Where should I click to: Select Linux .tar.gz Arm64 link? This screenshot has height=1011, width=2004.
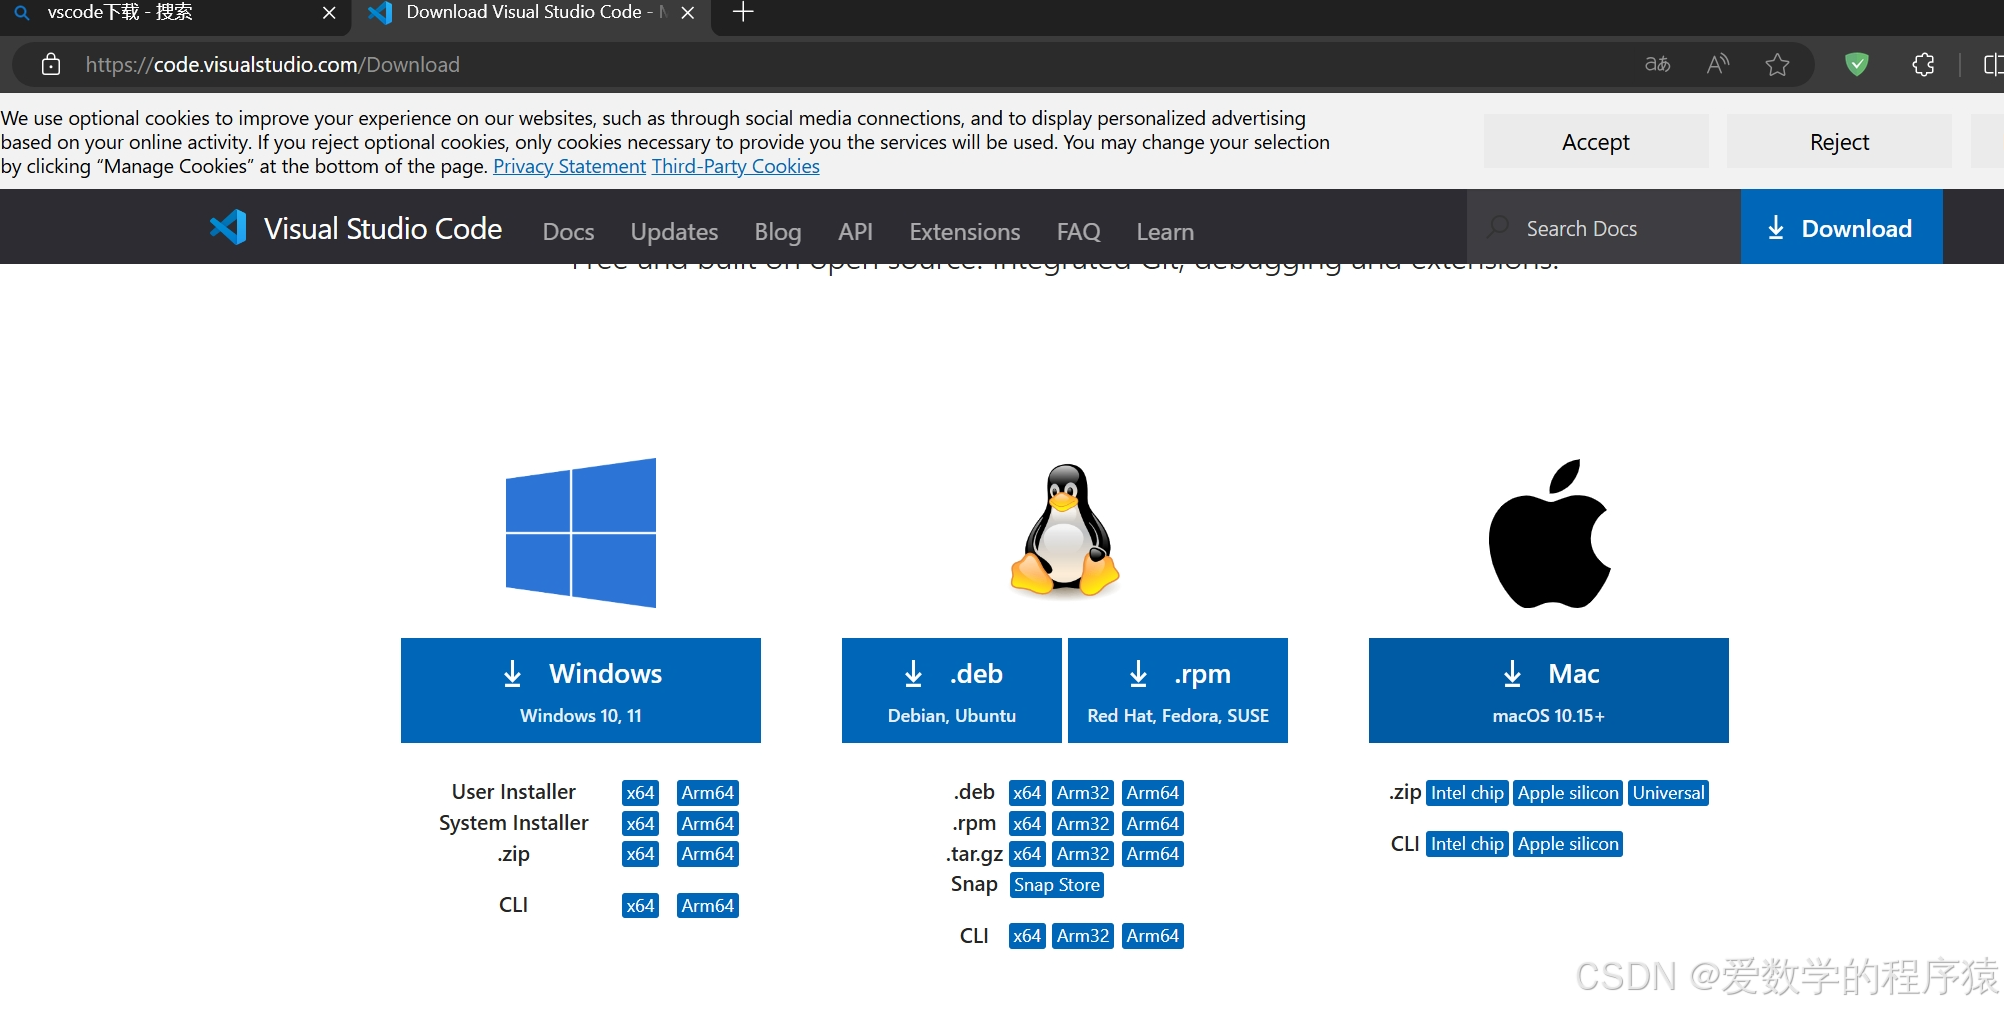pos(1153,854)
